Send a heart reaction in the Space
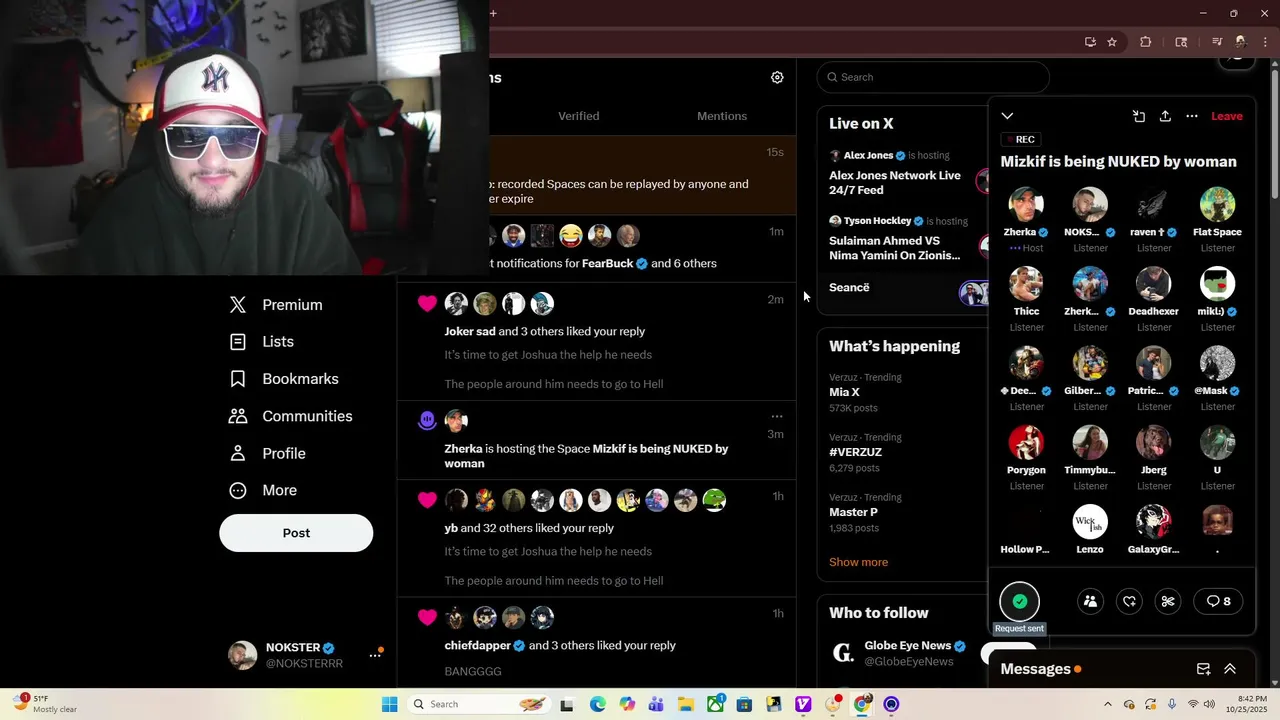1280x720 pixels. coord(1129,601)
